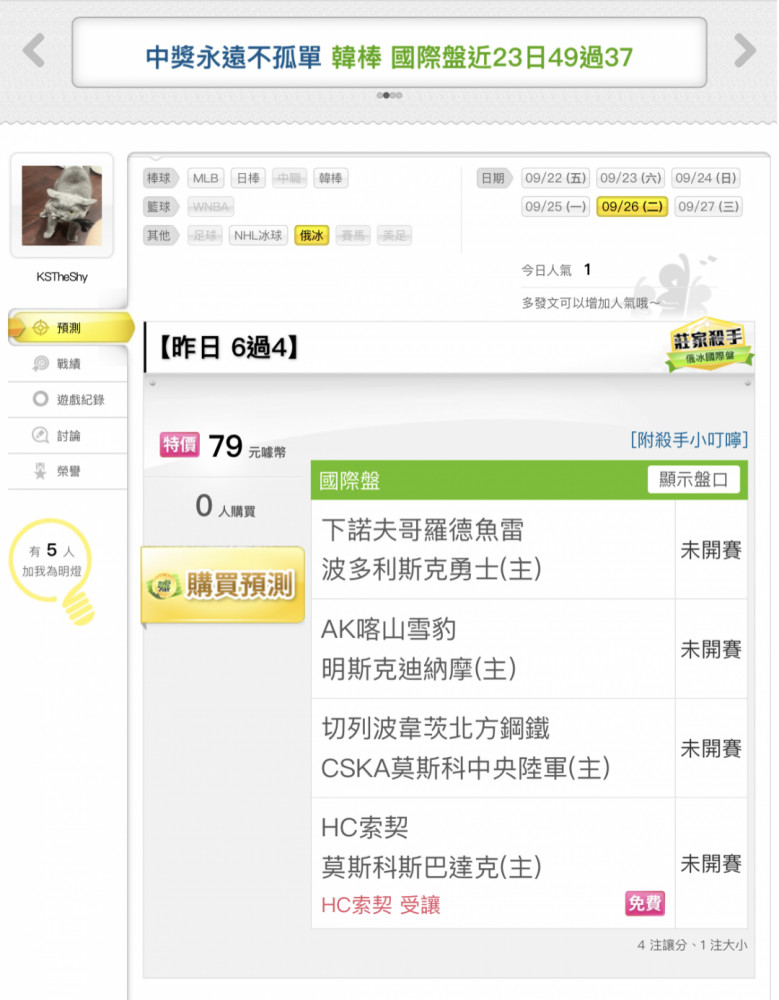The height and width of the screenshot is (1000, 779).
Task: Click the 莊家殺手 badge icon
Action: pos(709,344)
